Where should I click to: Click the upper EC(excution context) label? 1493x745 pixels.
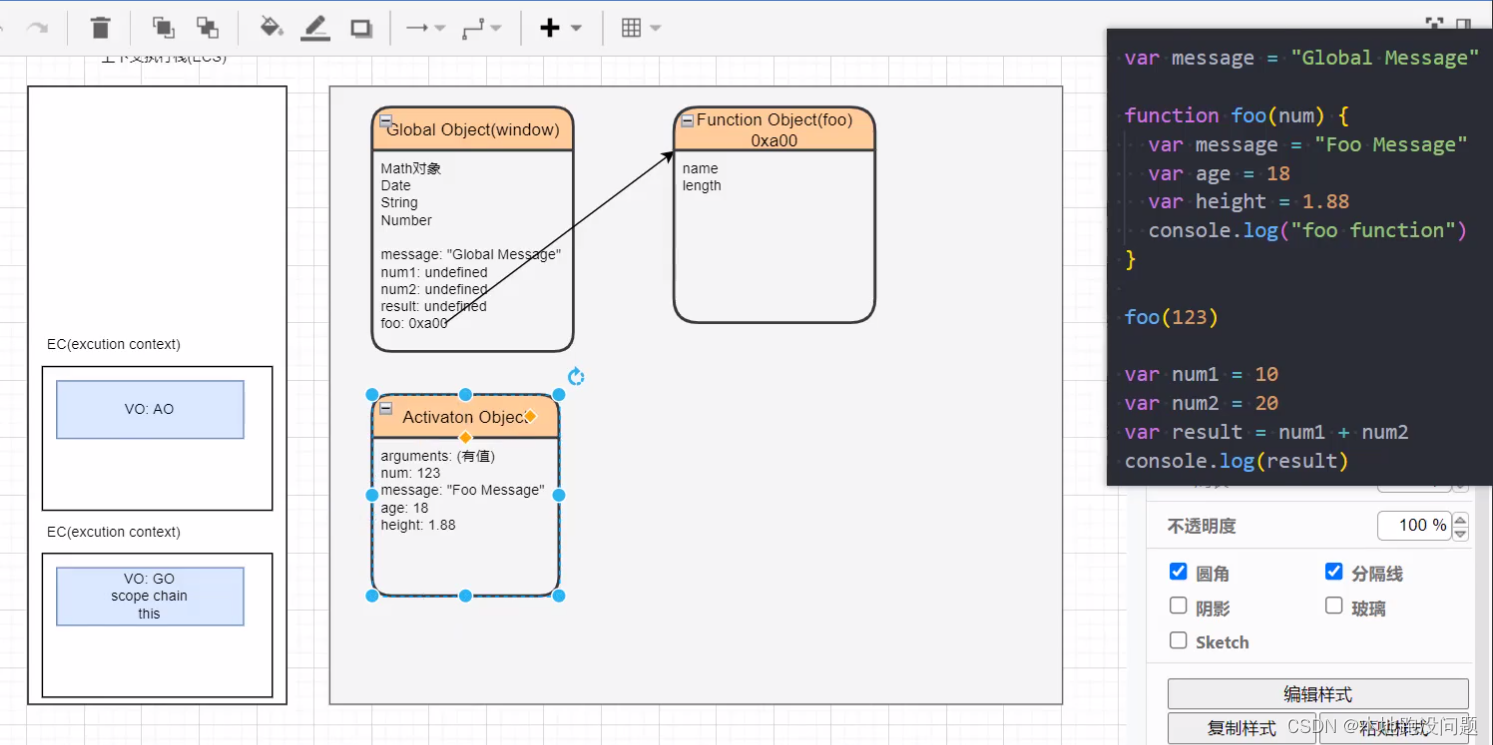(114, 344)
